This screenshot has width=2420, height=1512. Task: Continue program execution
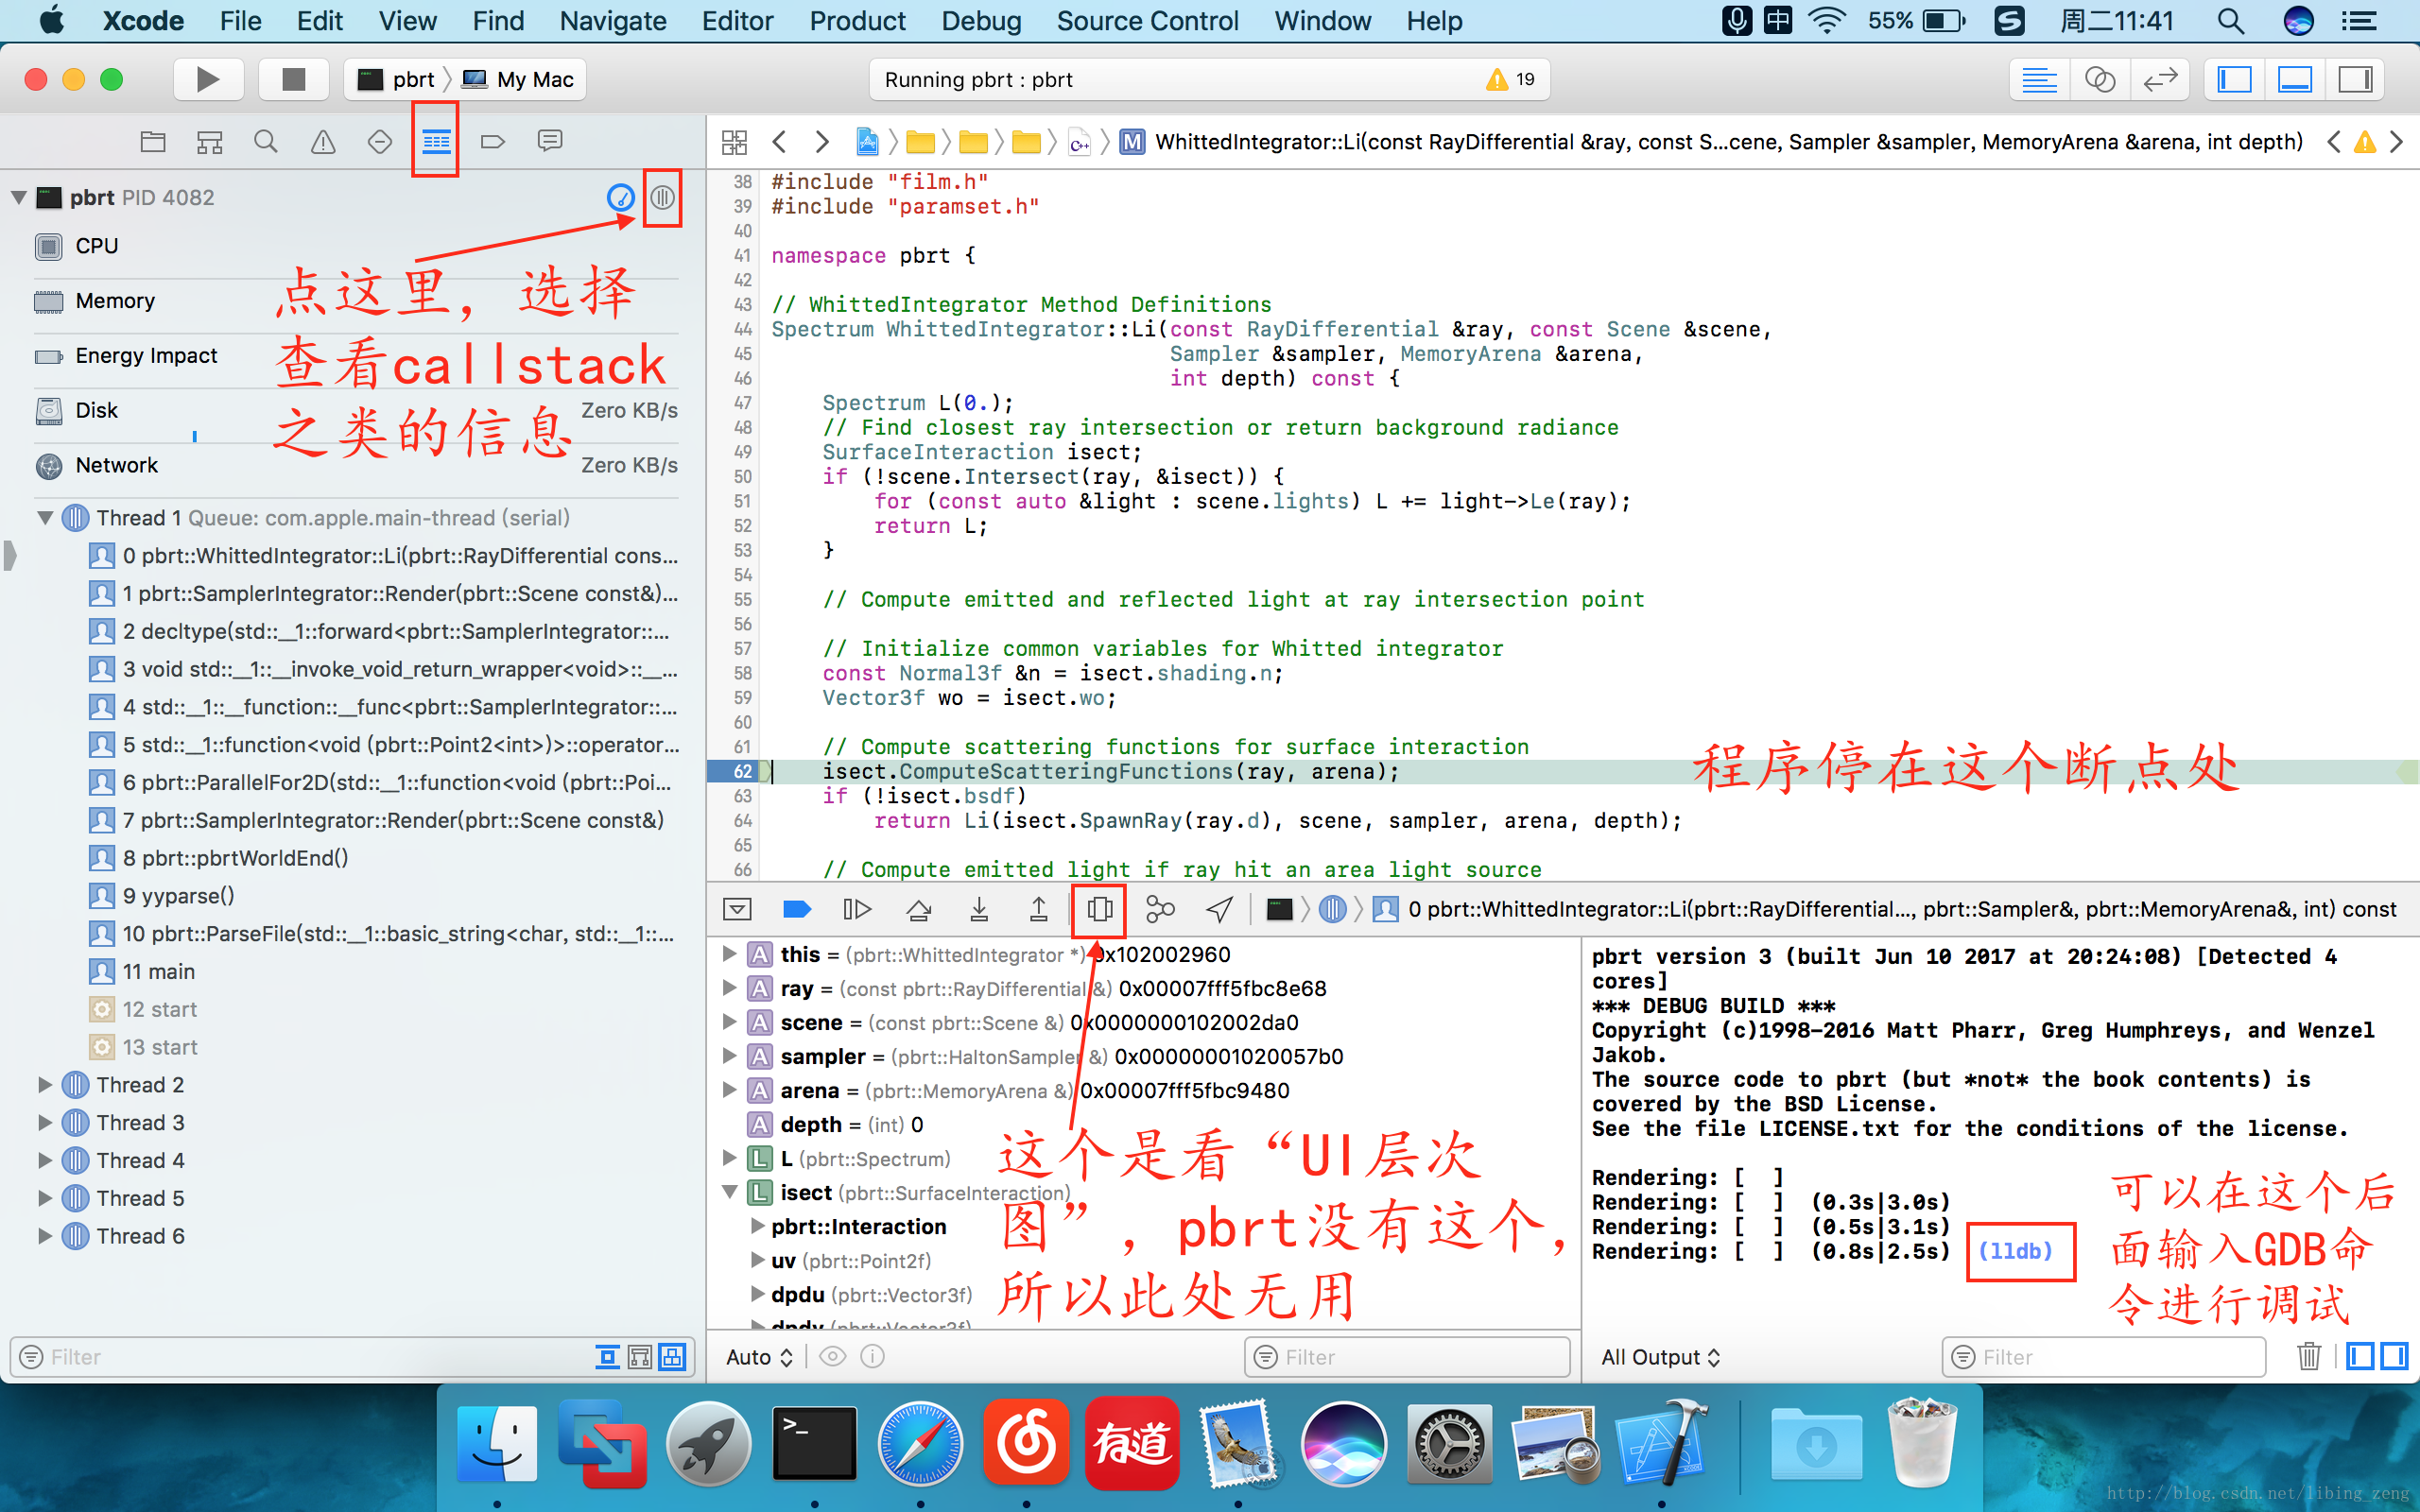pyautogui.click(x=857, y=909)
